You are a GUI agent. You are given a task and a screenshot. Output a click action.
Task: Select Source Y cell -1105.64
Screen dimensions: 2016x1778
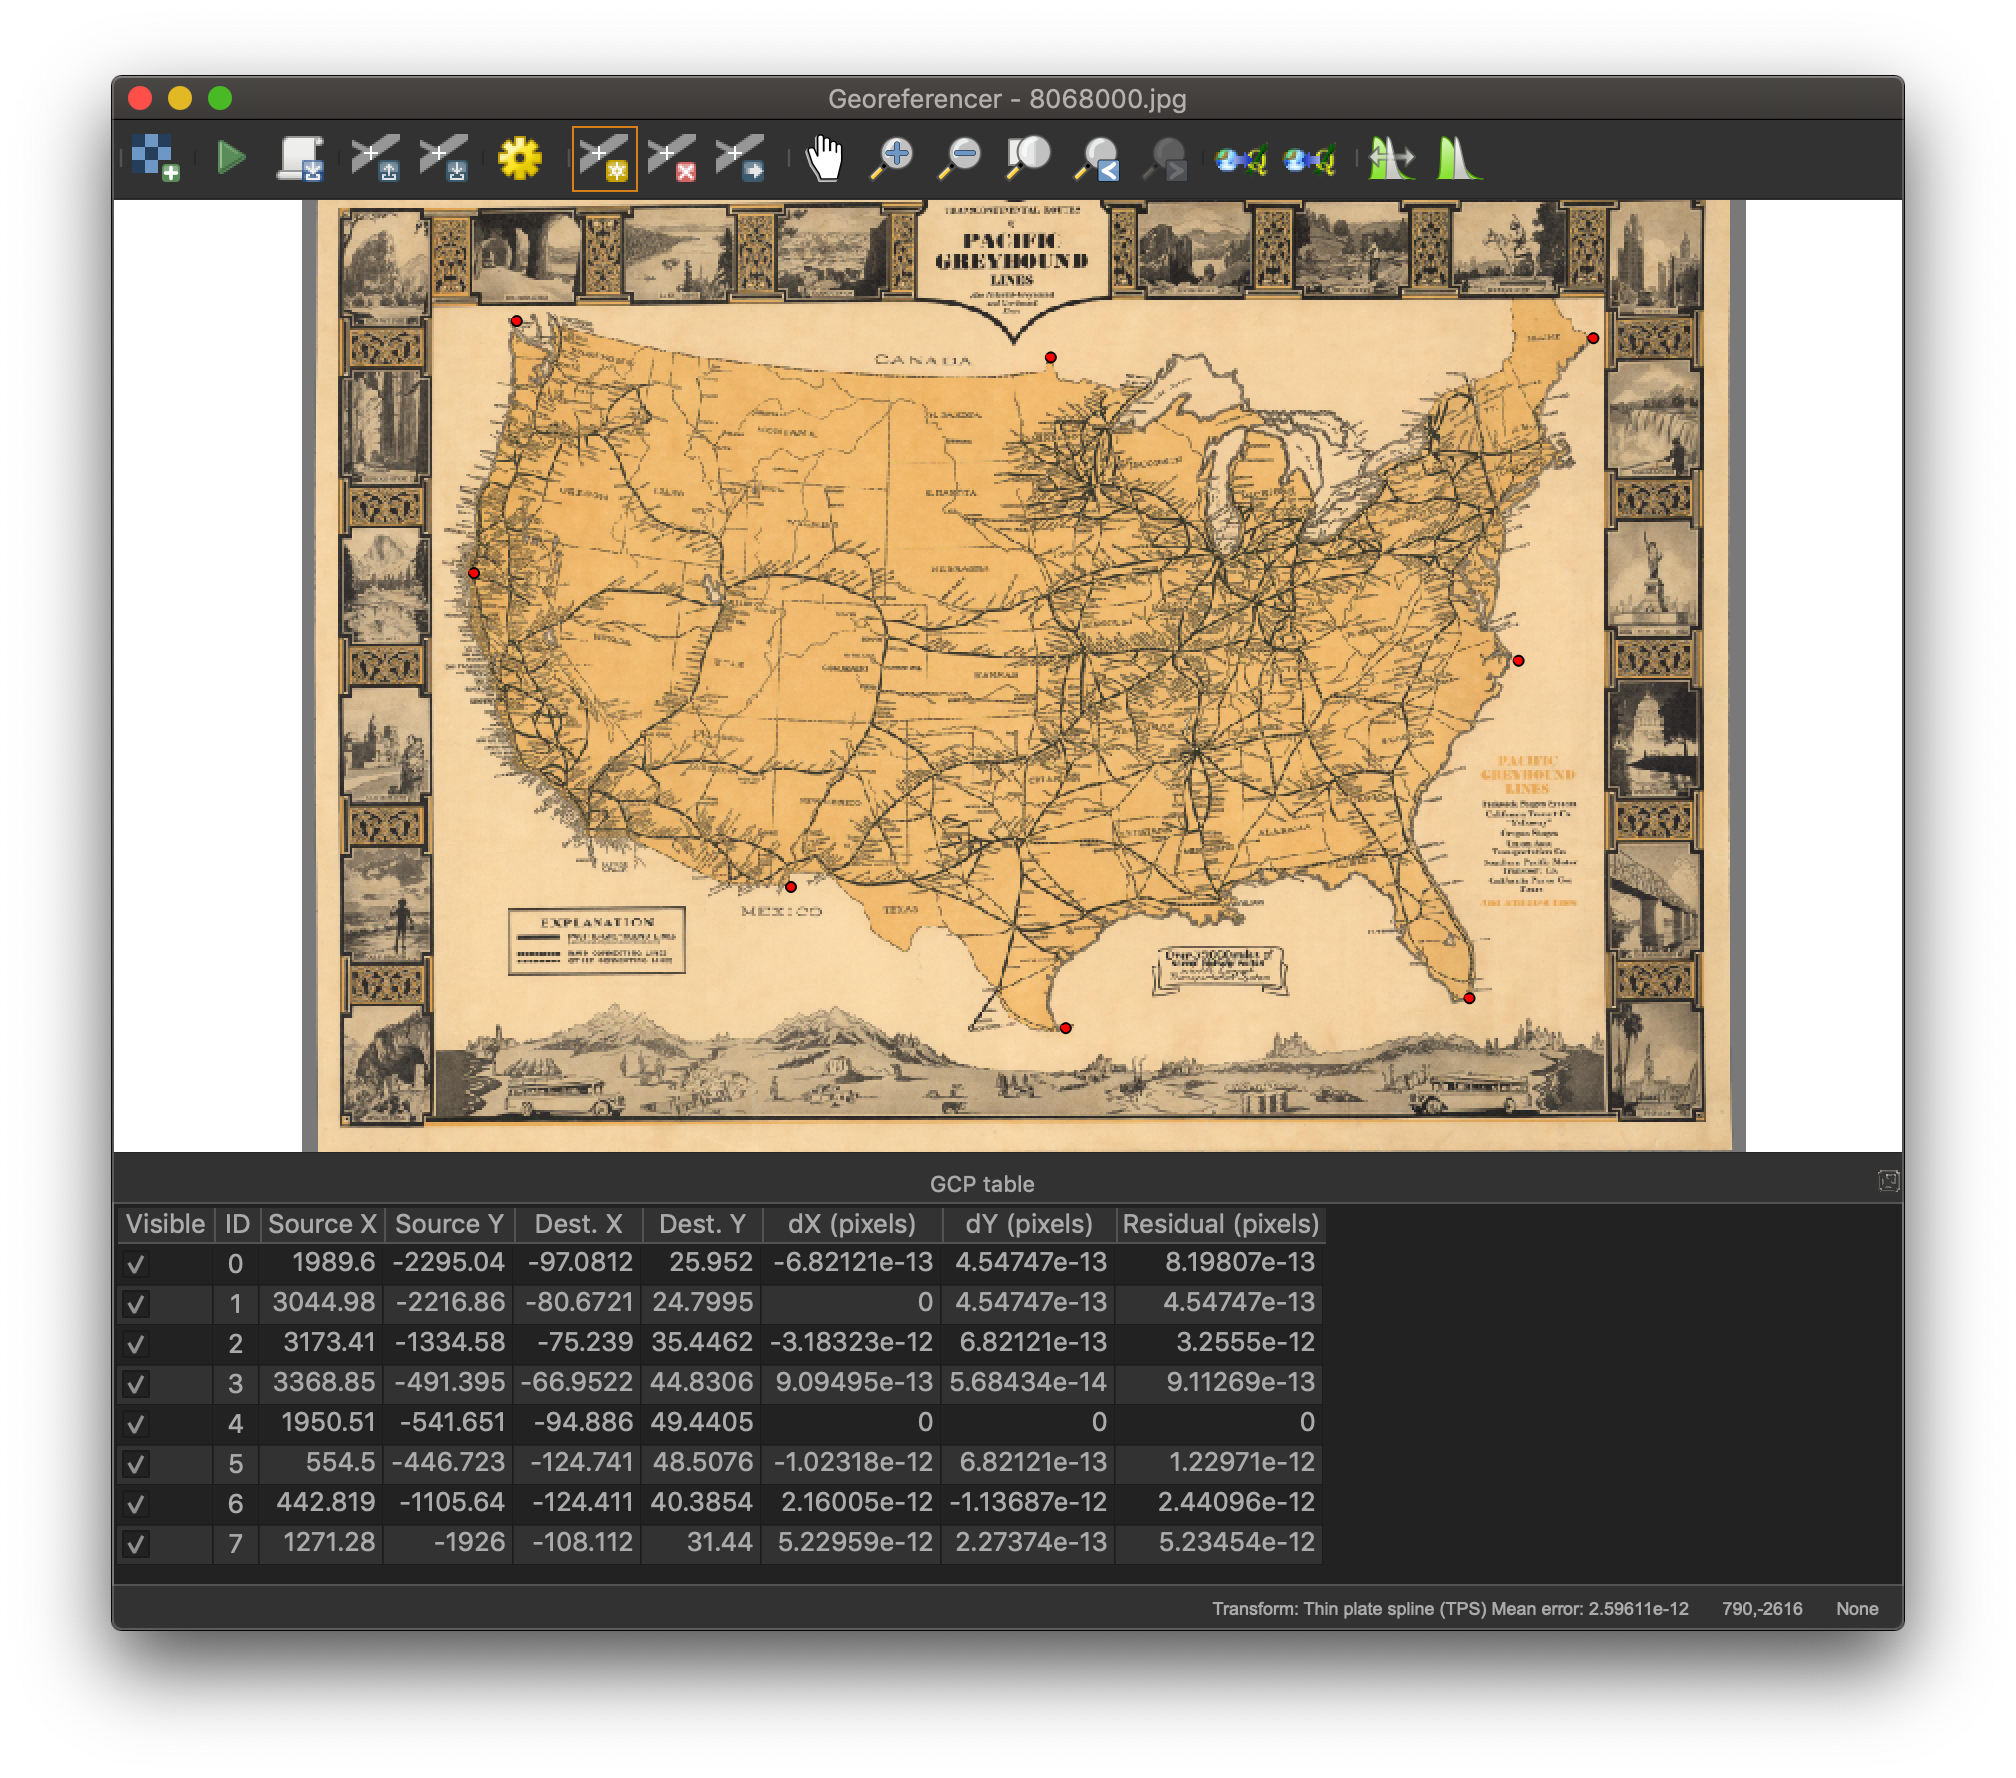pos(449,1503)
